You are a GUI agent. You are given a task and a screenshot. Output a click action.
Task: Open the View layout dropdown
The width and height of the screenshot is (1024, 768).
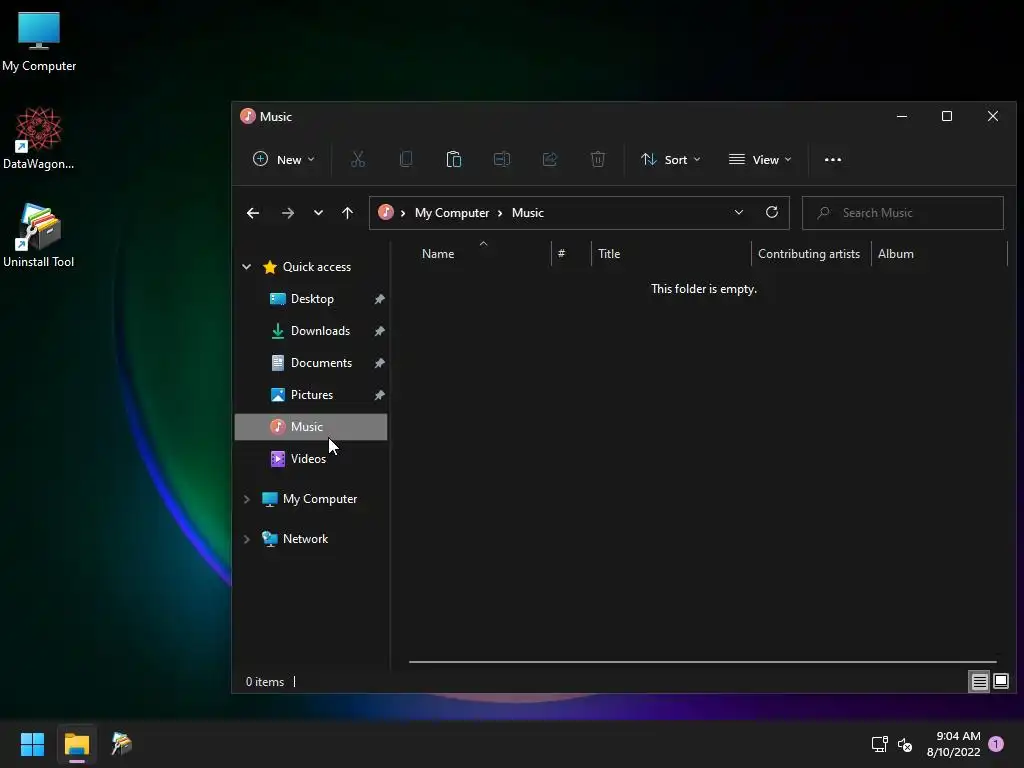760,159
